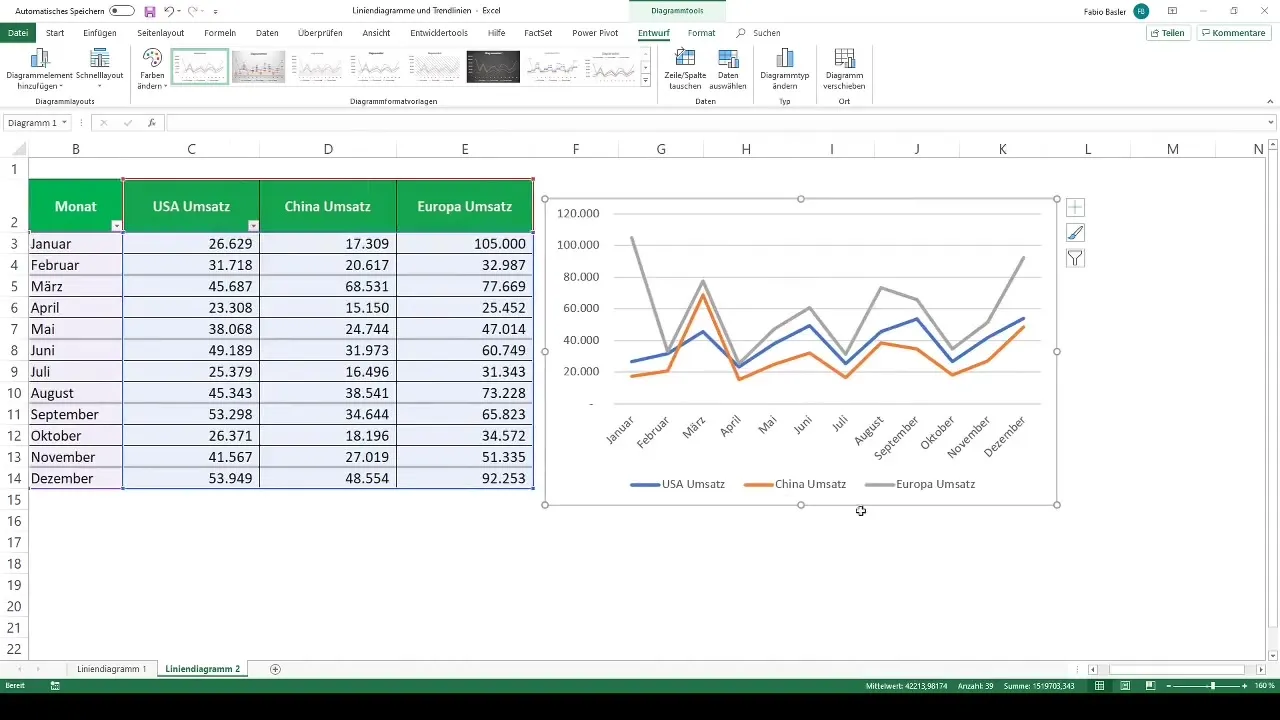Click the Page Layout view icon

(1125, 686)
